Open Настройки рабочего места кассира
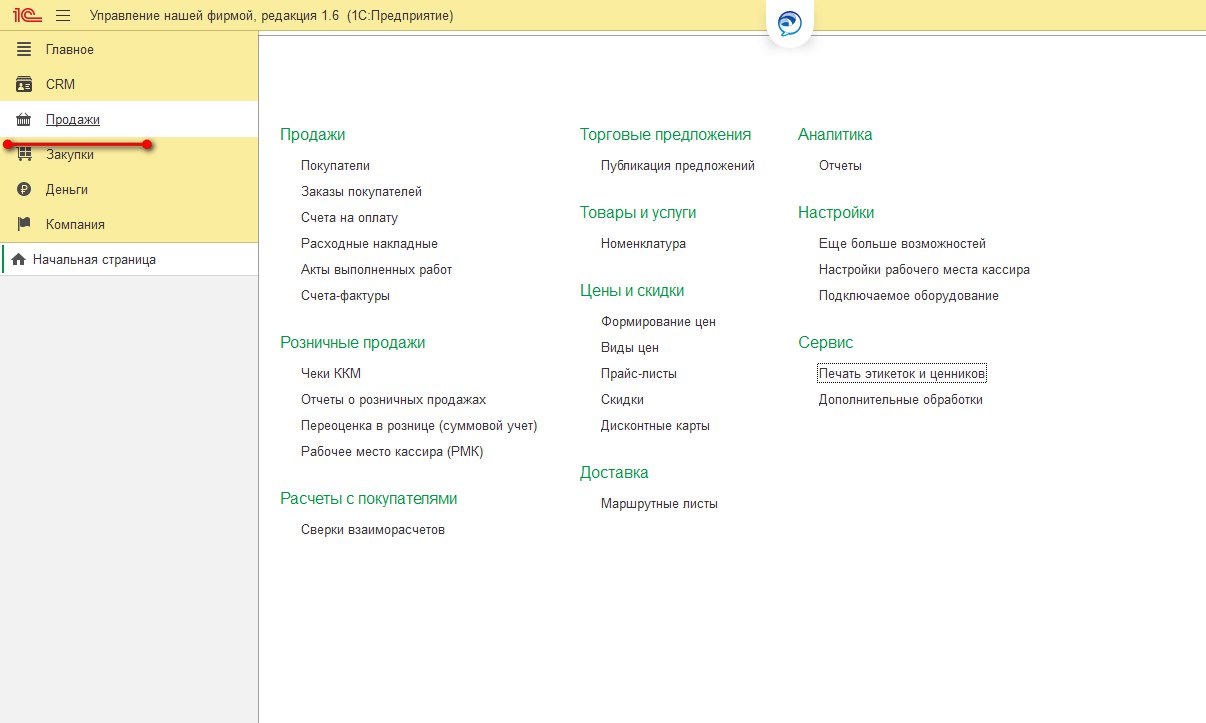 click(x=924, y=270)
